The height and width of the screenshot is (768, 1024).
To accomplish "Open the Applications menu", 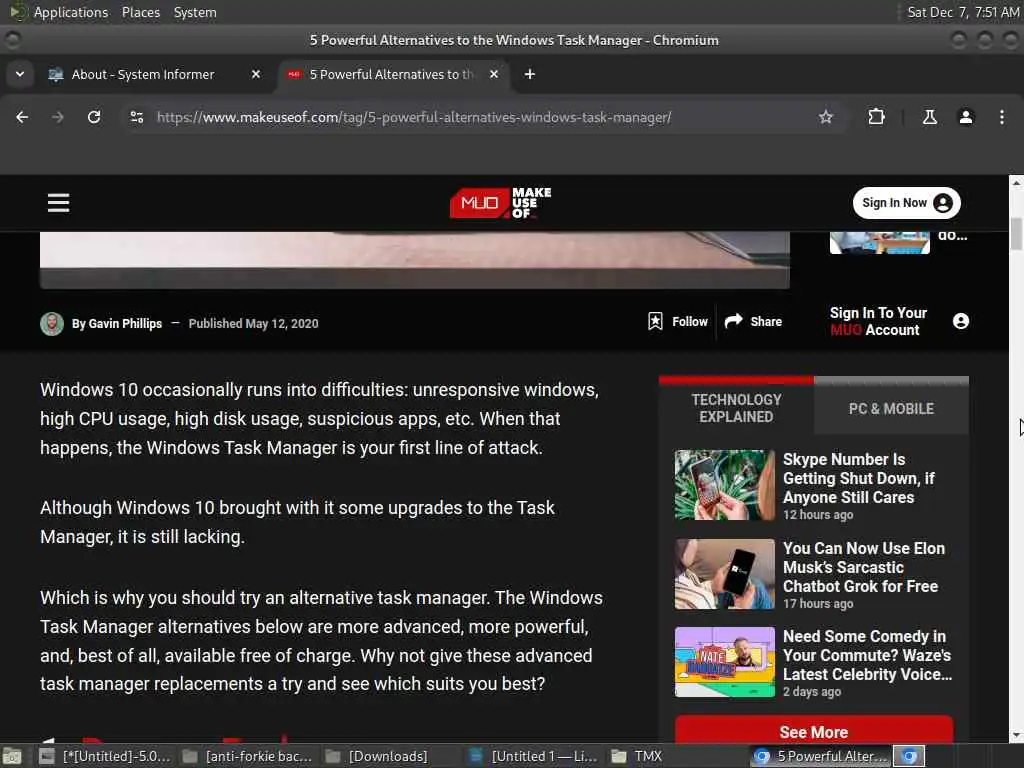I will coord(71,12).
